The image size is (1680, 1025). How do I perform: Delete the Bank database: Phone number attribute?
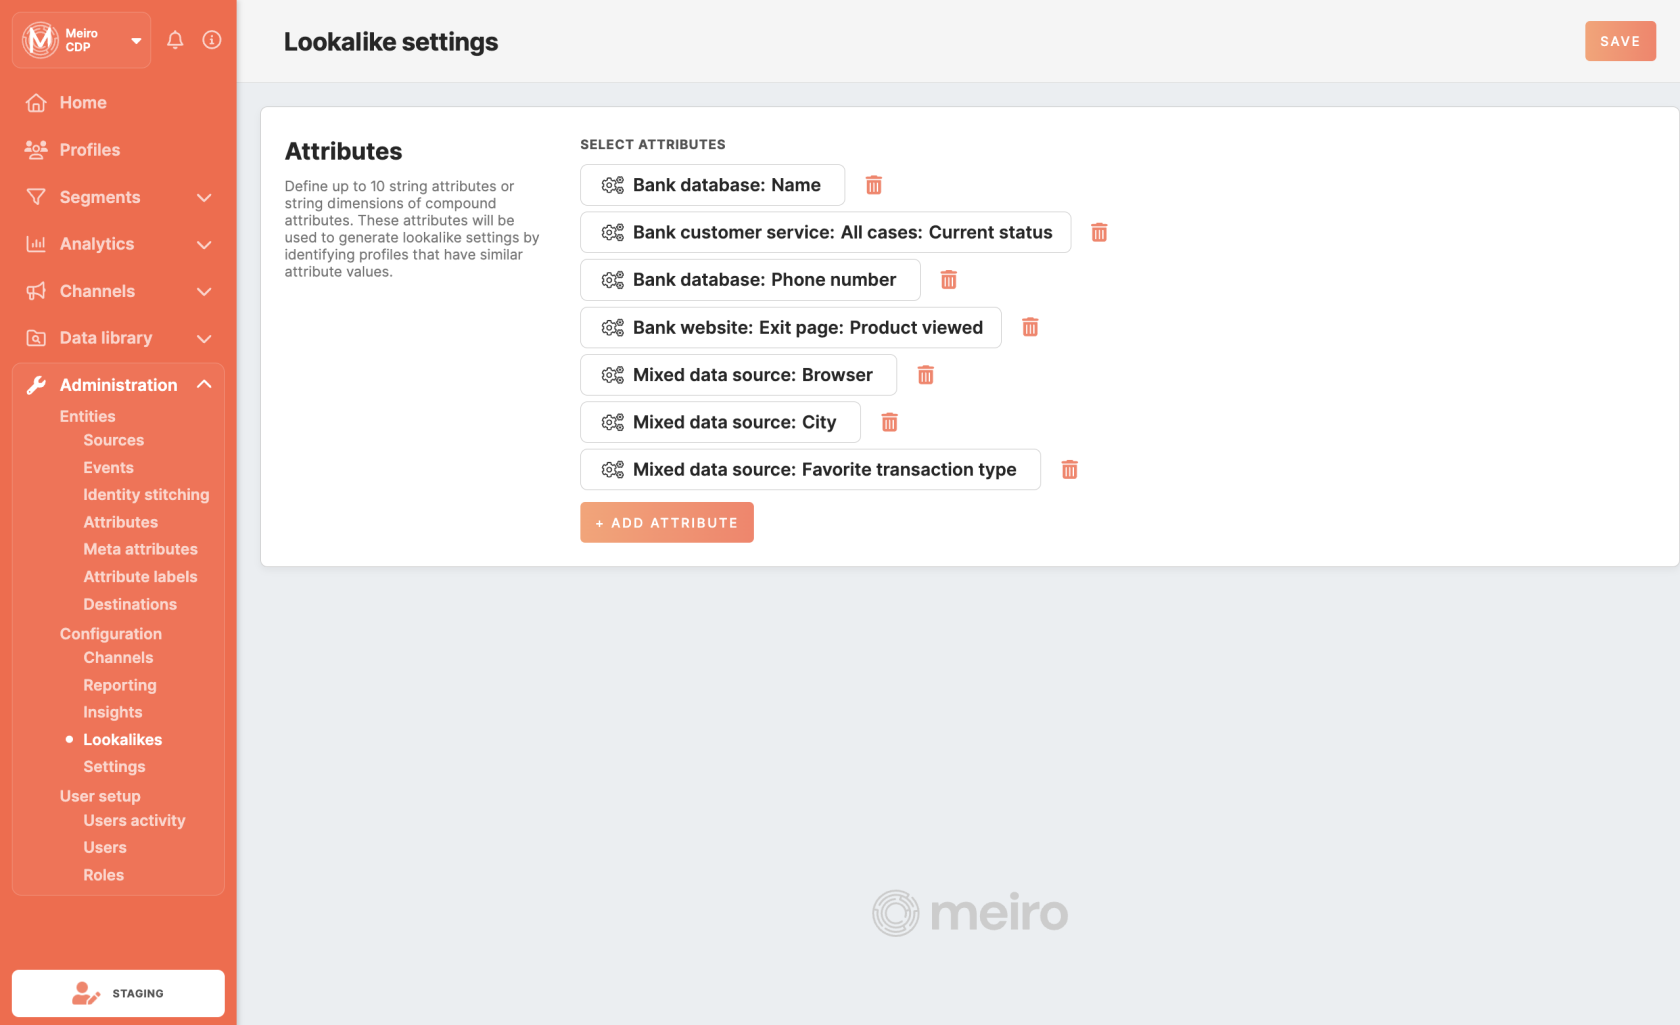[949, 280]
